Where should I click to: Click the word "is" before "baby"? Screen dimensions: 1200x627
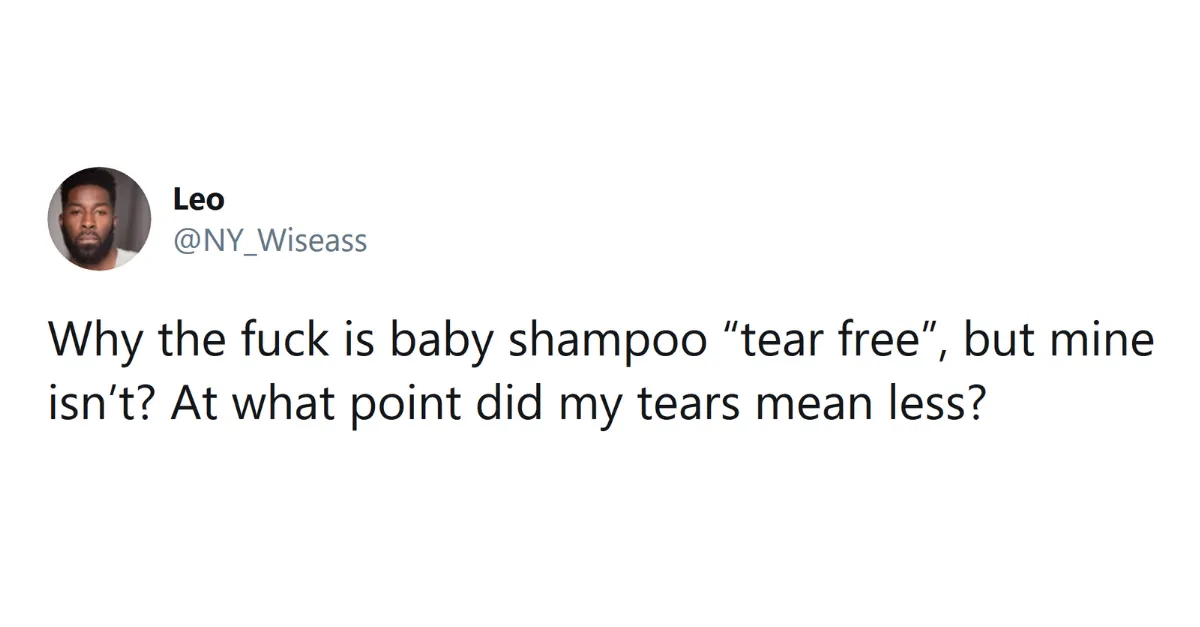357,343
